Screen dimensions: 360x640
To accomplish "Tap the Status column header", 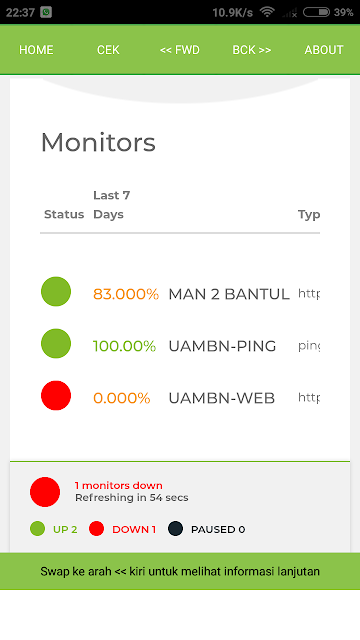I will click(x=64, y=214).
